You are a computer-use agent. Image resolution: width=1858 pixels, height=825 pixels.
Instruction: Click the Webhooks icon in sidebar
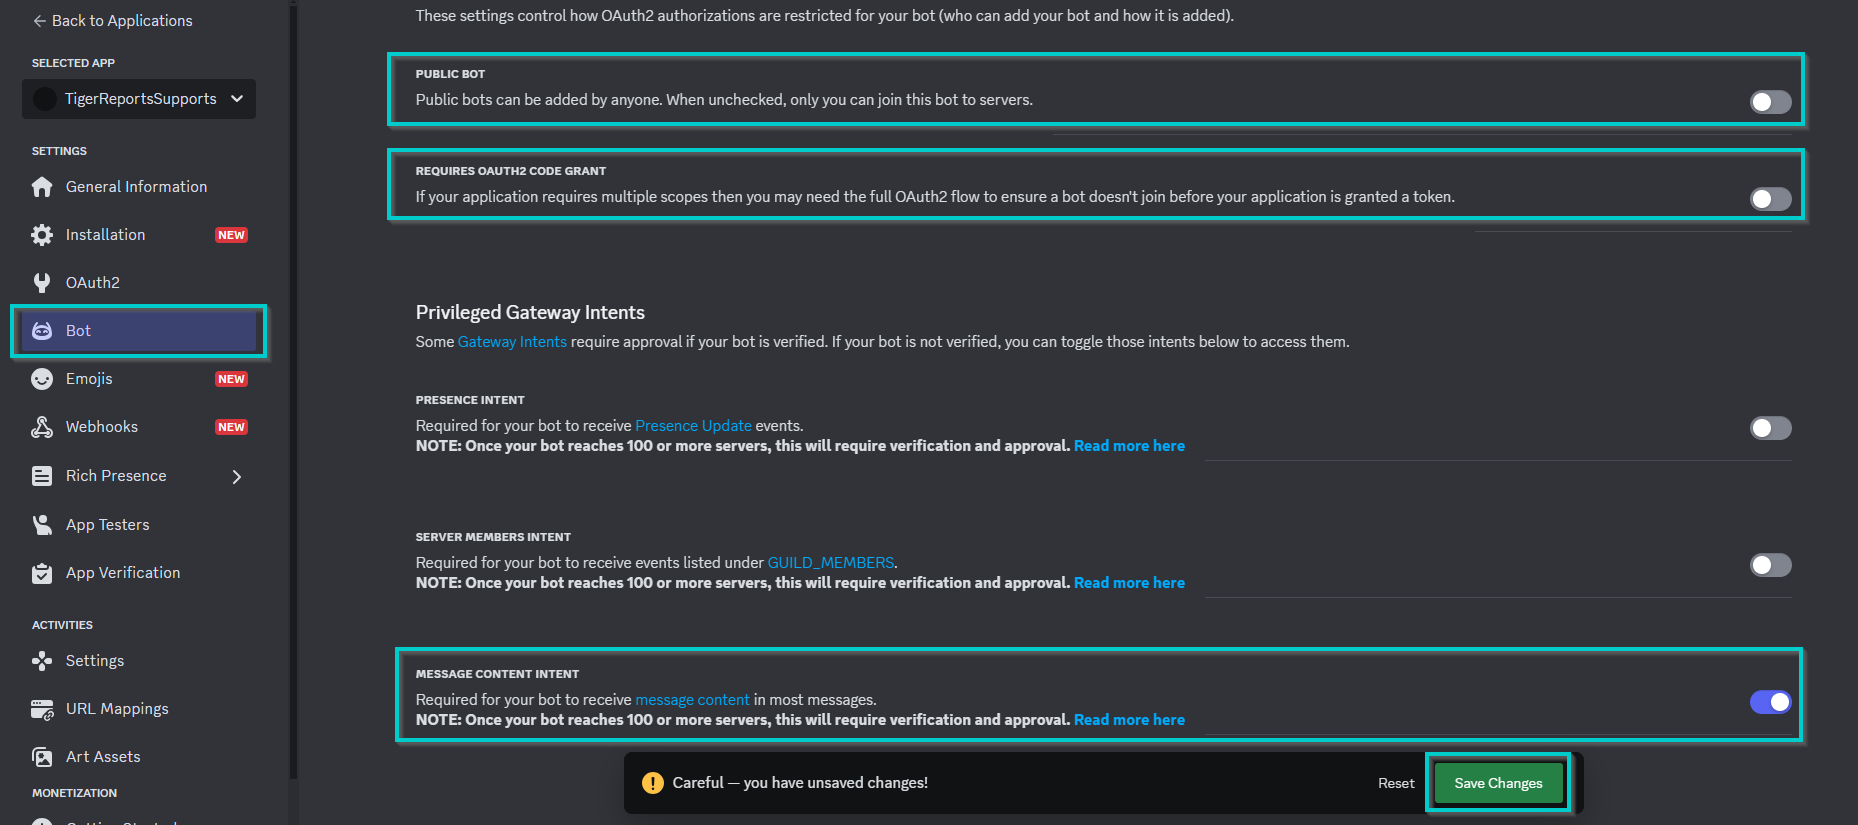pos(42,427)
